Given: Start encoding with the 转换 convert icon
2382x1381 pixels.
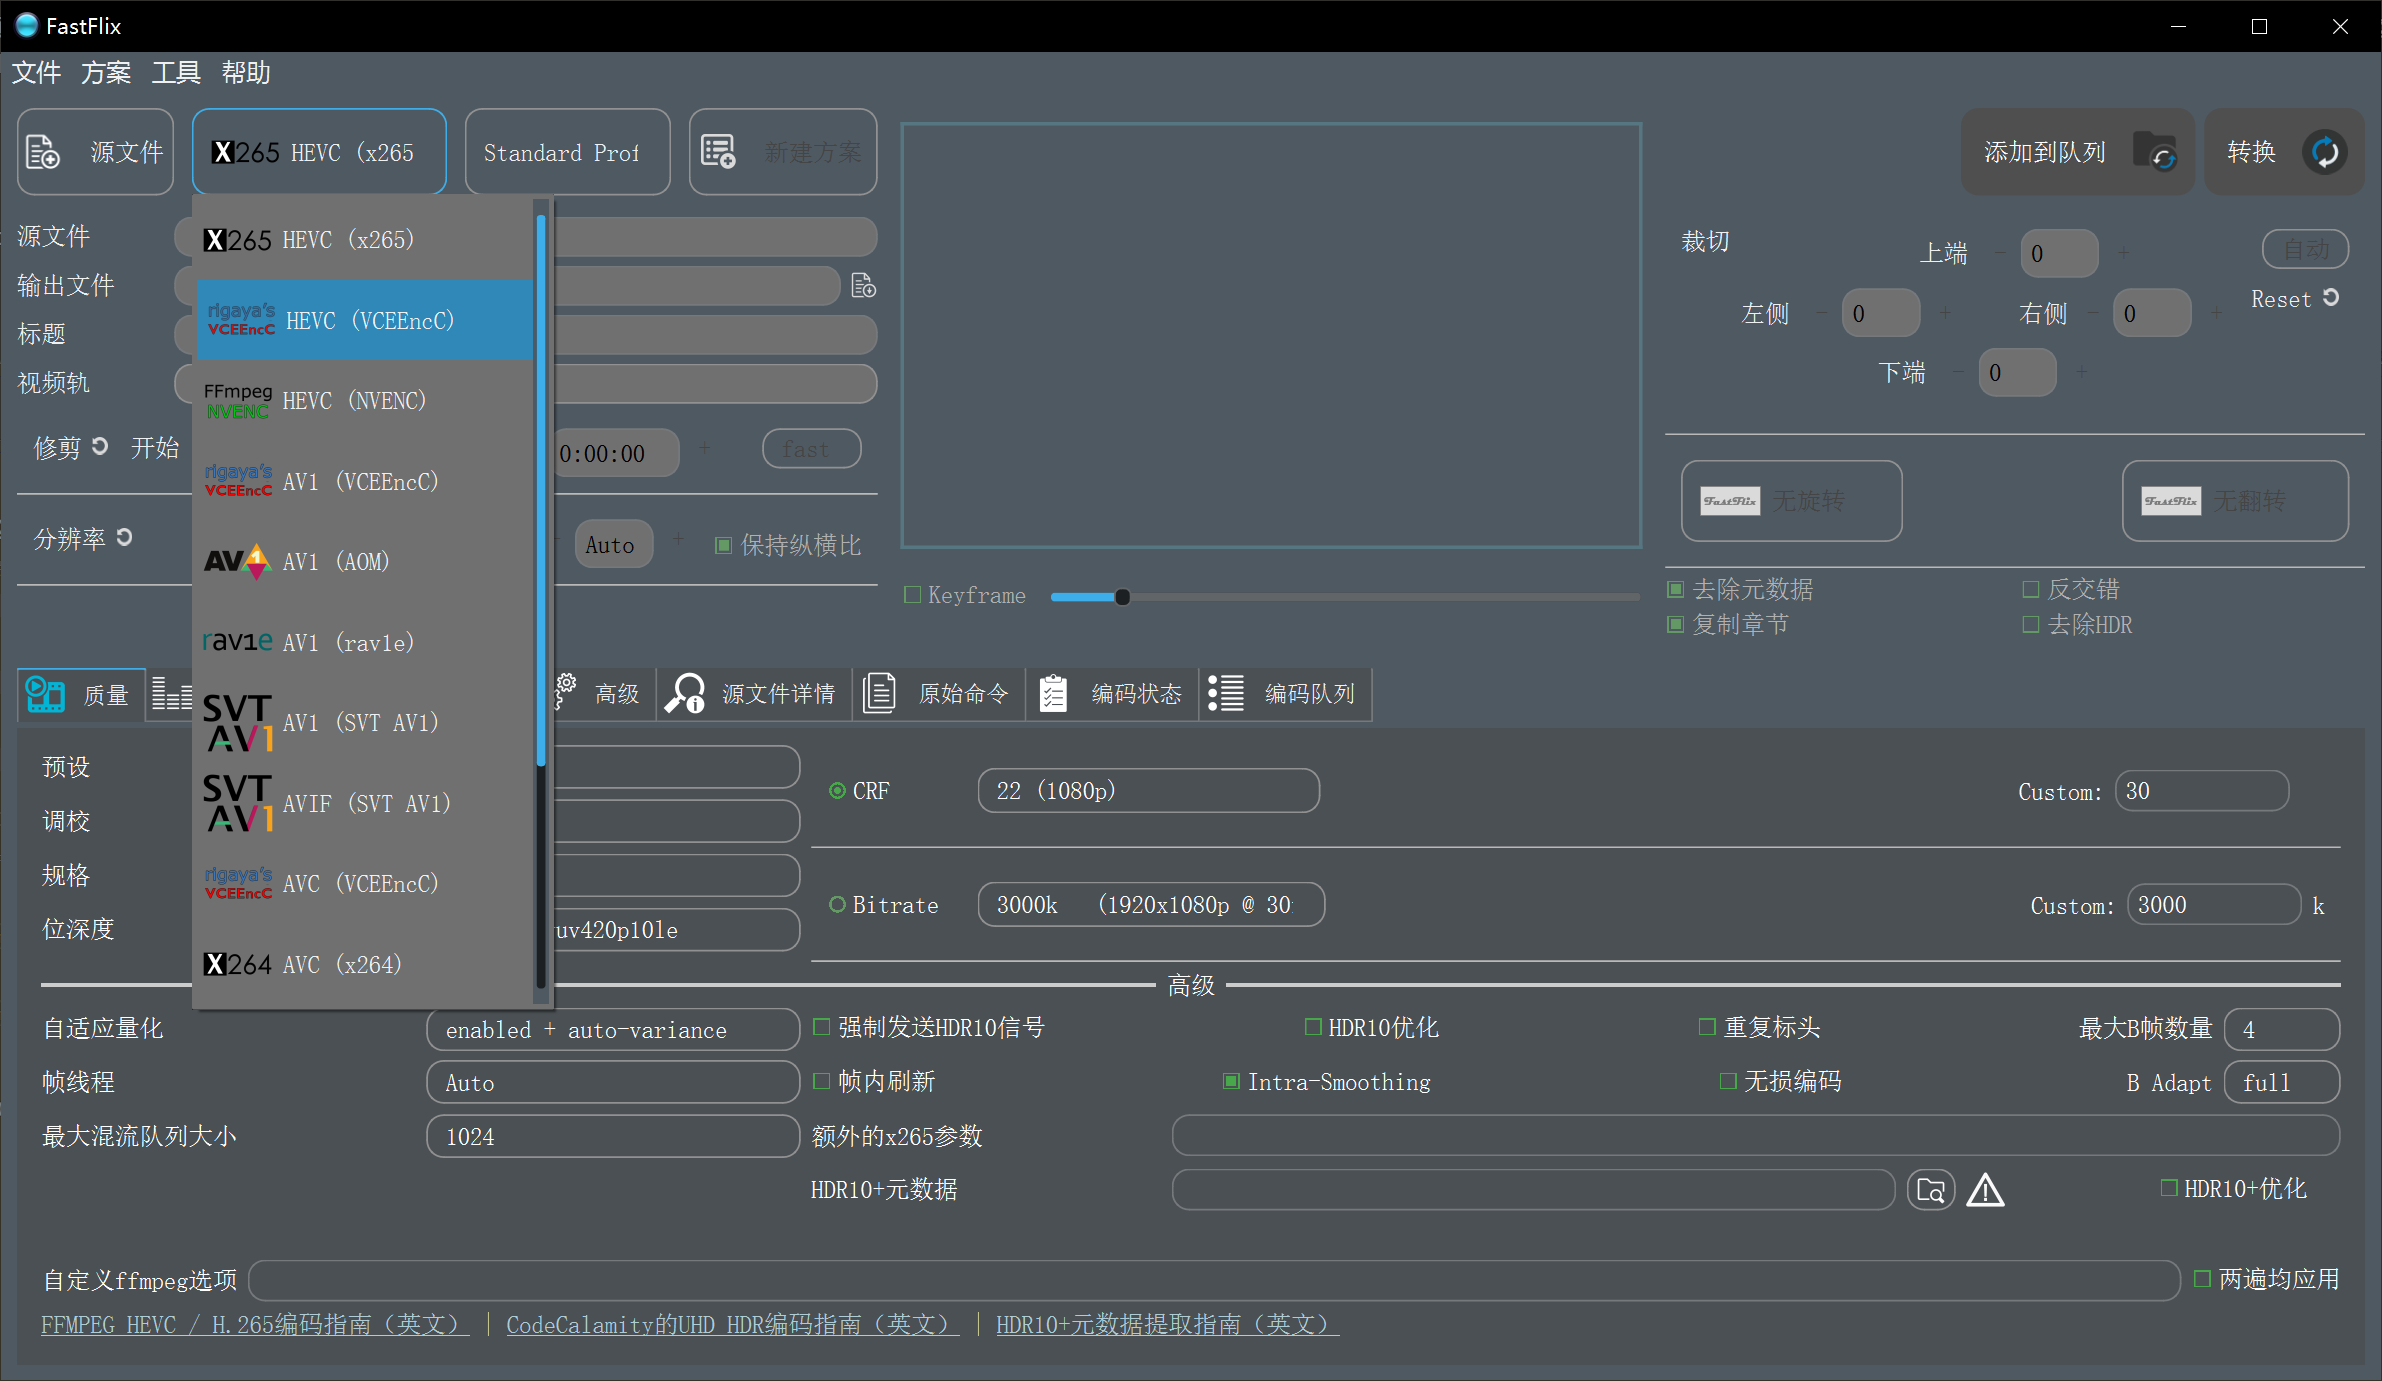Looking at the screenshot, I should pos(2324,151).
